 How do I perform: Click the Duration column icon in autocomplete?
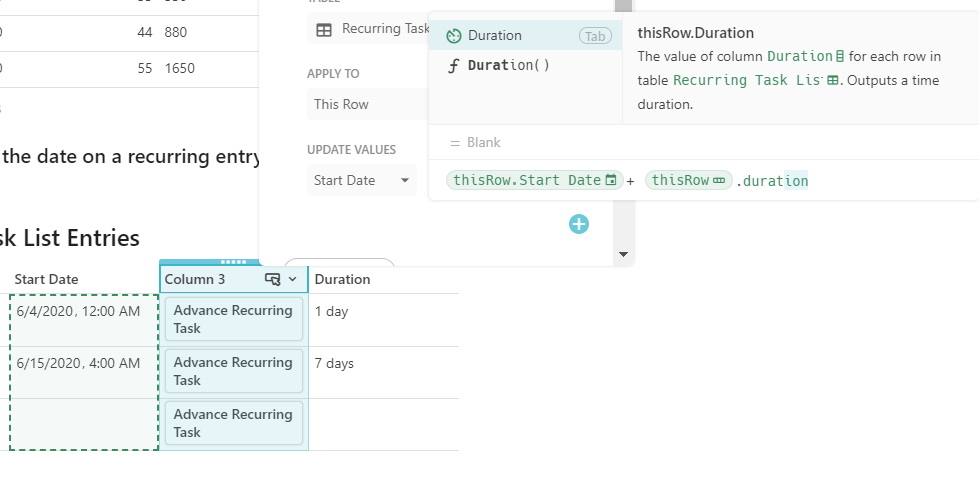(x=454, y=36)
